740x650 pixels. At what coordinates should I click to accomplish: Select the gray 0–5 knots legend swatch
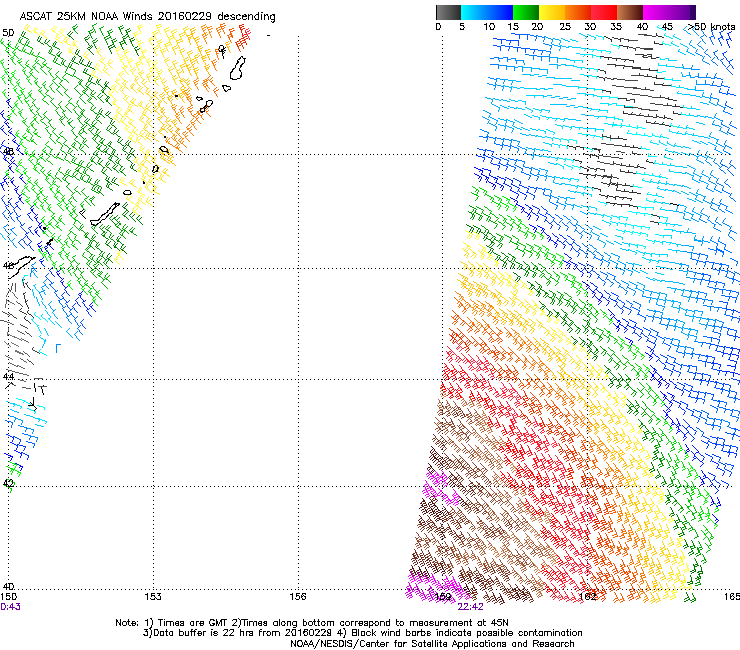(x=448, y=12)
